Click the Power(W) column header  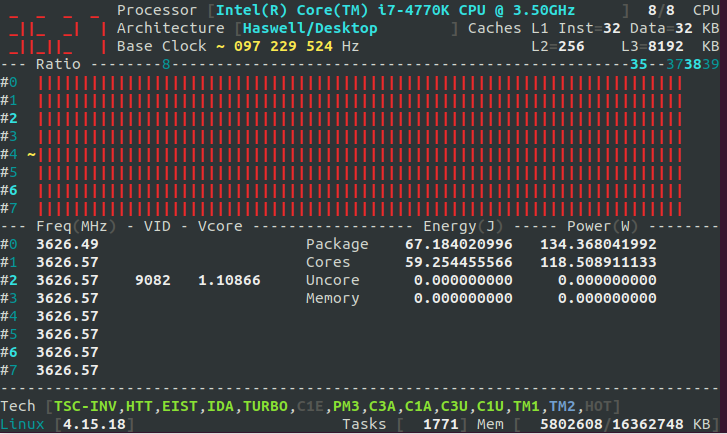(603, 226)
